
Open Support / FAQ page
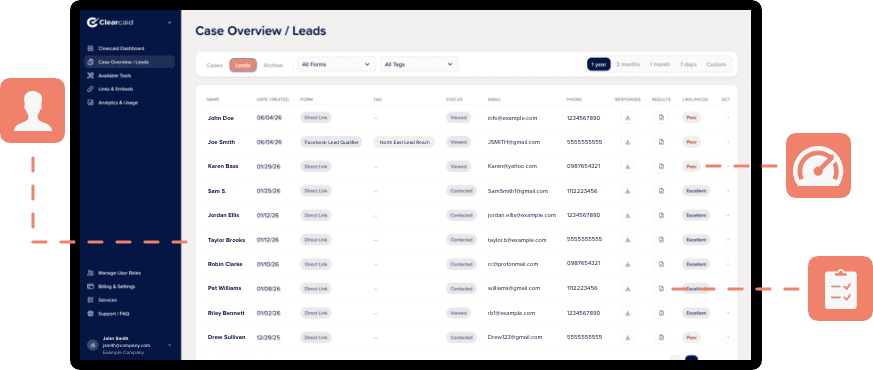tap(109, 314)
